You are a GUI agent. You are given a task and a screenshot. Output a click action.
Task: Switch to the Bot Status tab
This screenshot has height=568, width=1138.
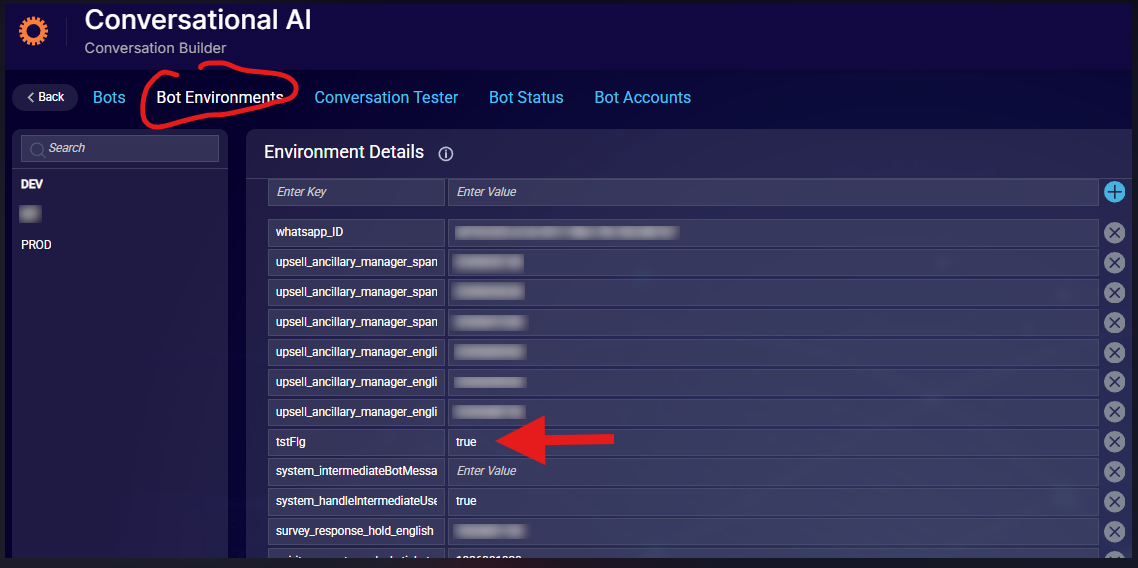click(526, 97)
